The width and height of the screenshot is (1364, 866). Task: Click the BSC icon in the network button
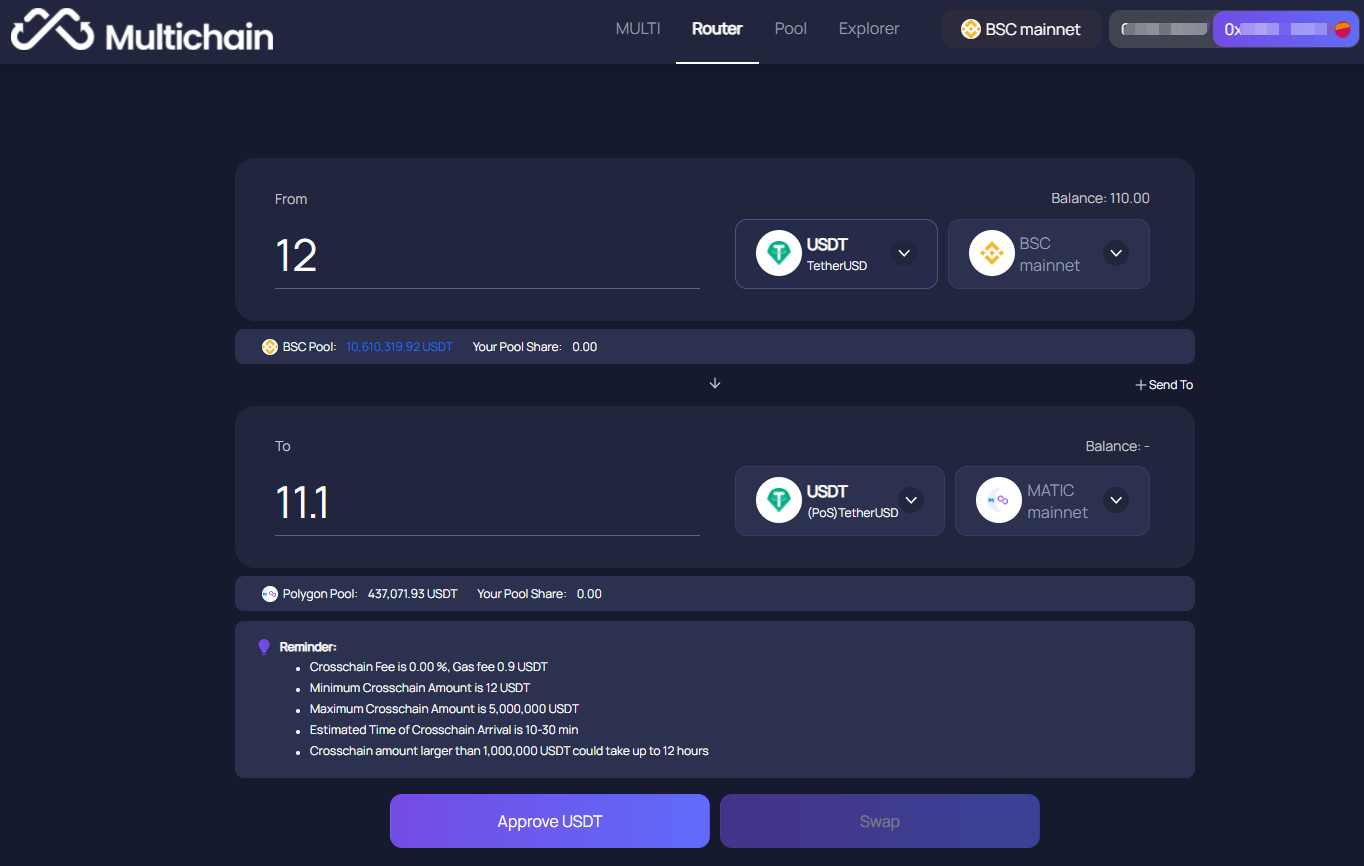[970, 29]
